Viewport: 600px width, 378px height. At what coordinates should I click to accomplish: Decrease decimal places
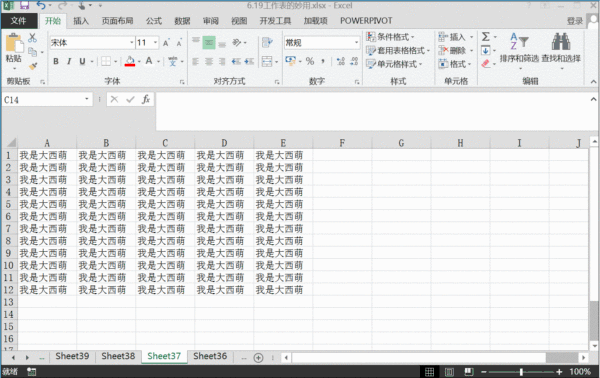coord(354,61)
